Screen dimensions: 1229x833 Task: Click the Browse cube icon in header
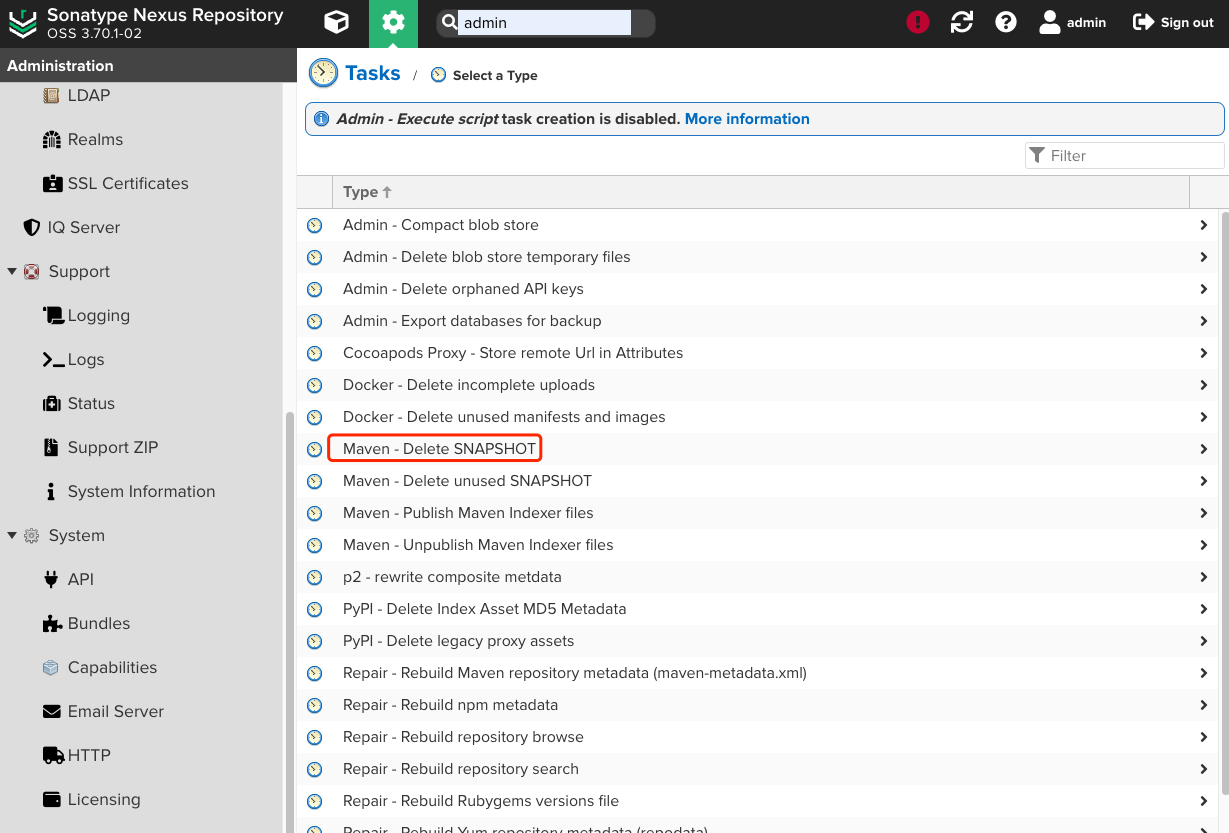(337, 23)
